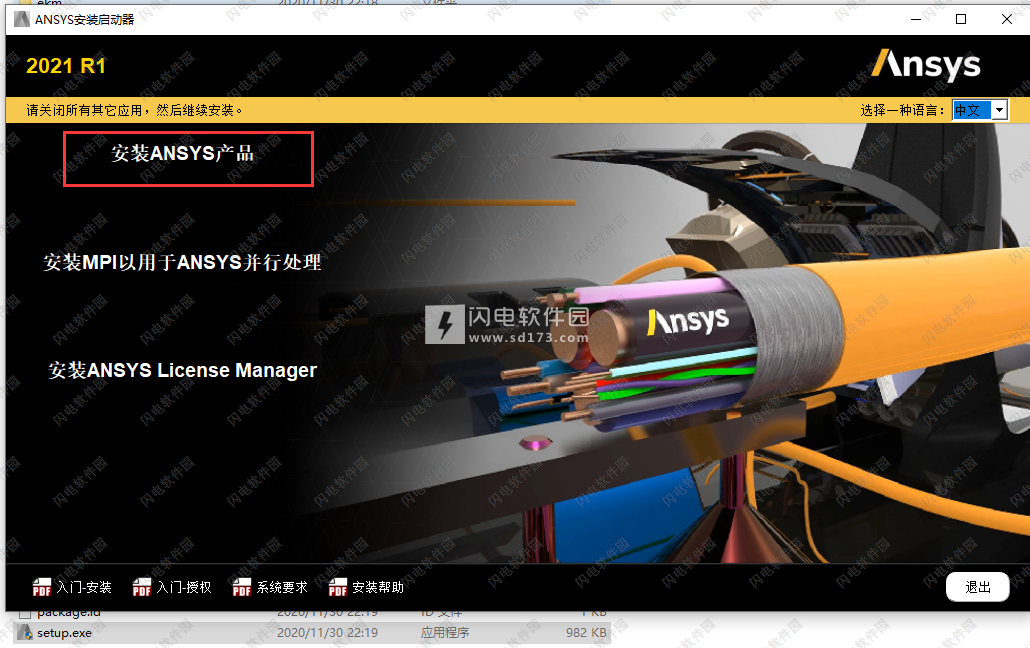Click the 入门-安装 text link
1030x648 pixels.
(84, 587)
